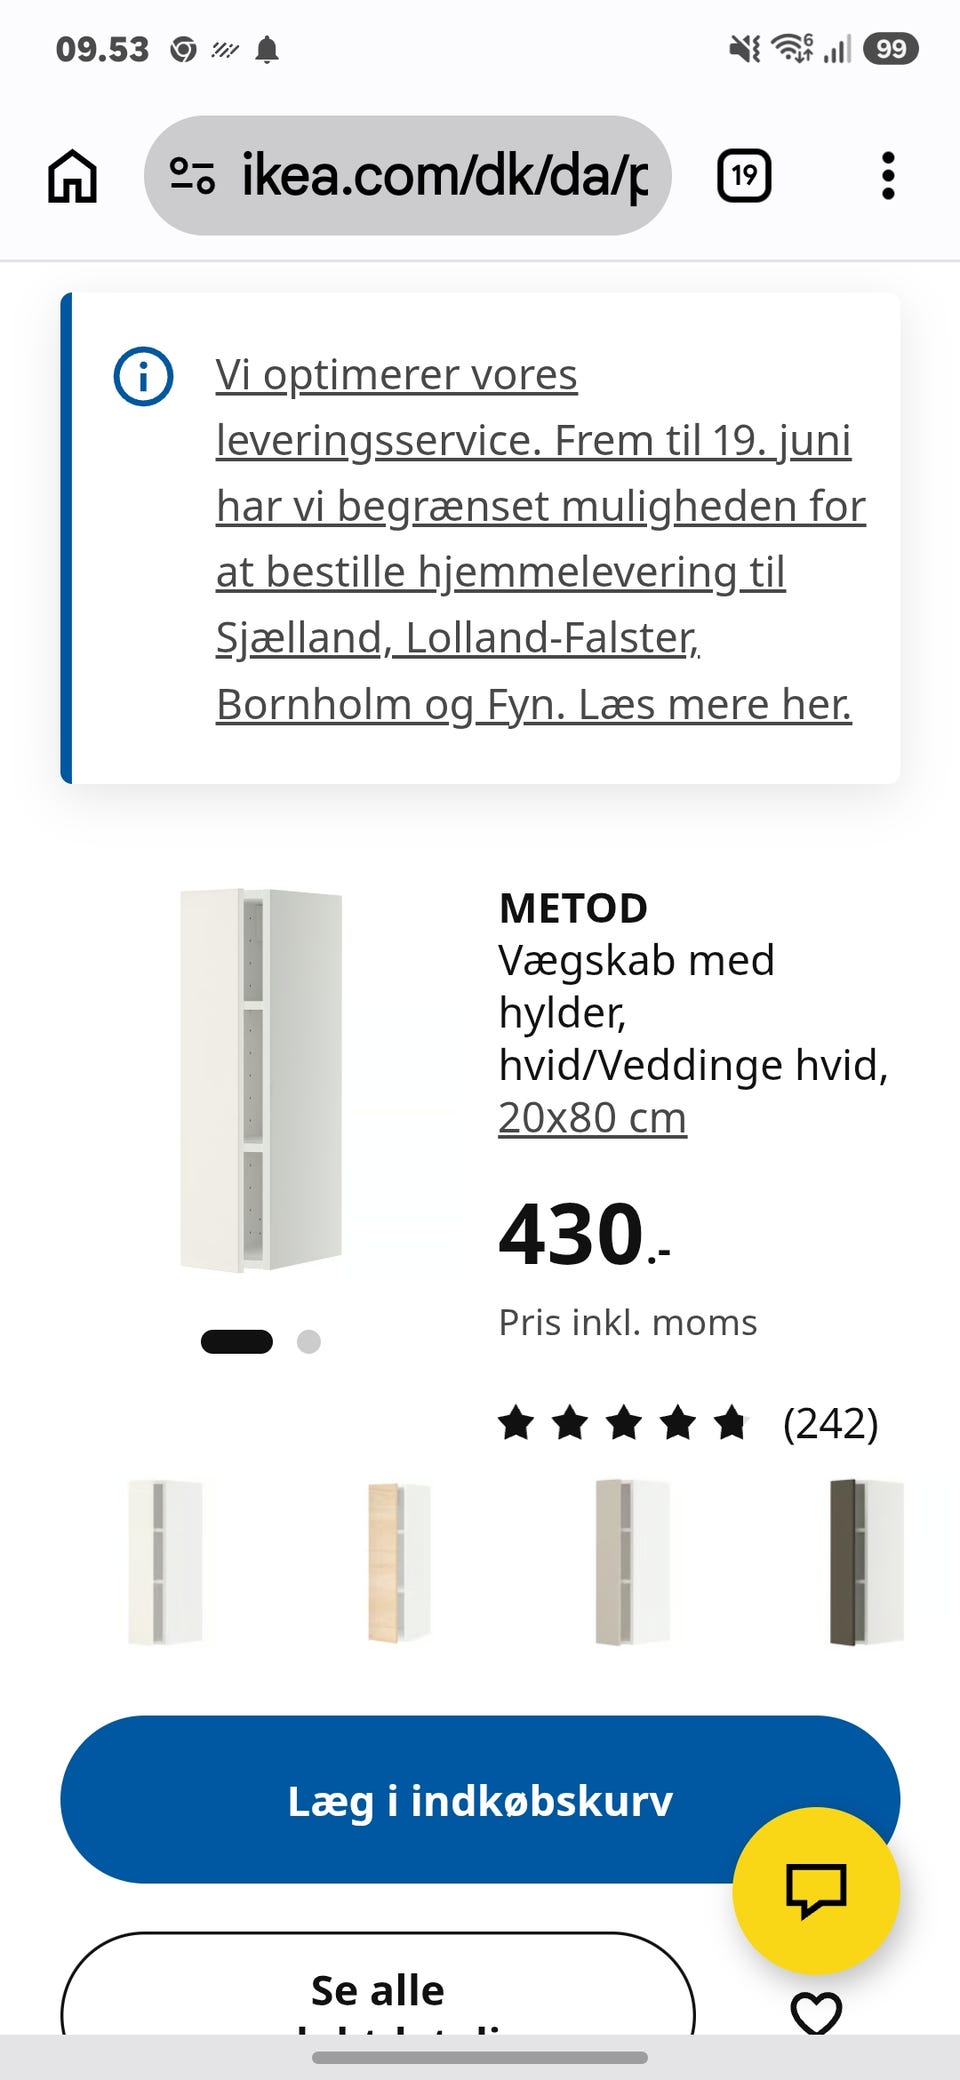Choose the dark brown door variant thumbnail
This screenshot has height=2080, width=960.
point(866,1562)
